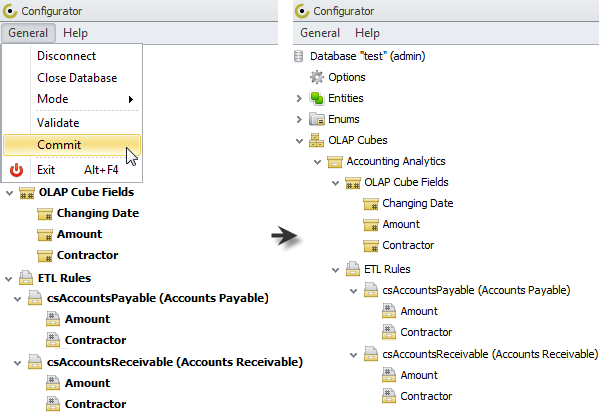
Task: Click the database icon beside Database "test"
Action: pyautogui.click(x=299, y=56)
